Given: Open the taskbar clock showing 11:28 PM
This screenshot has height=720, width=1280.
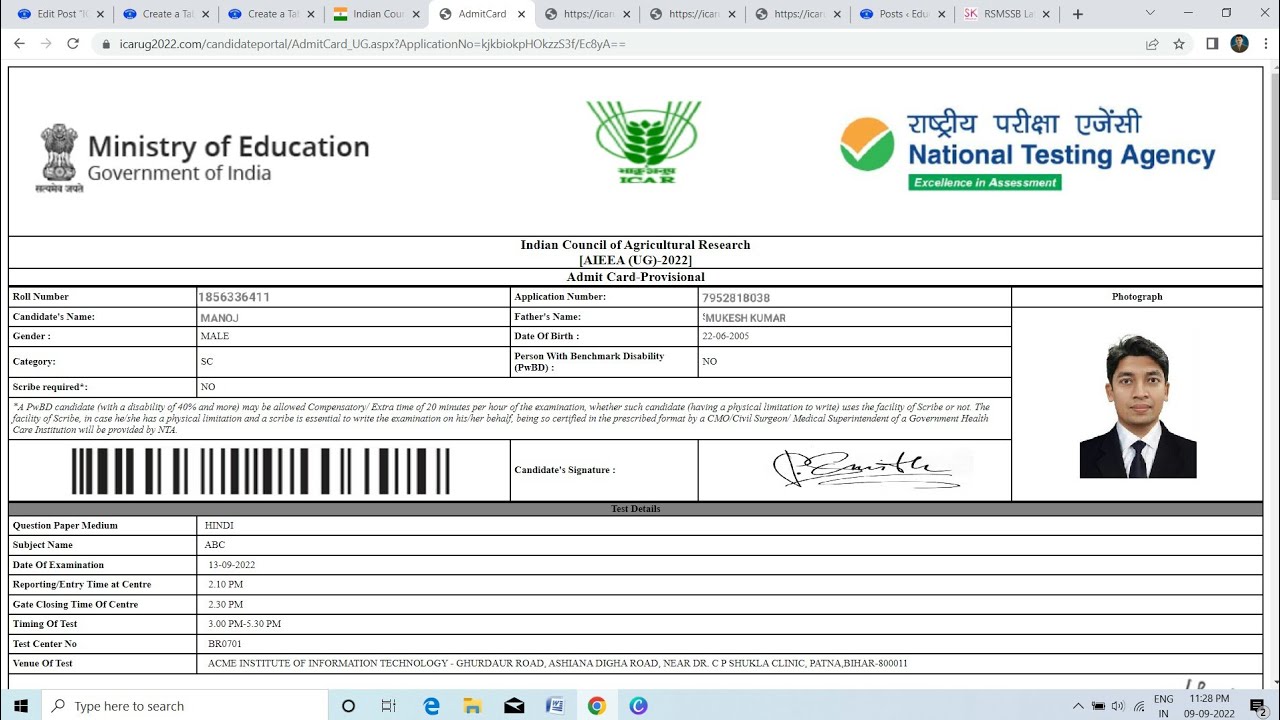Looking at the screenshot, I should tap(1209, 706).
